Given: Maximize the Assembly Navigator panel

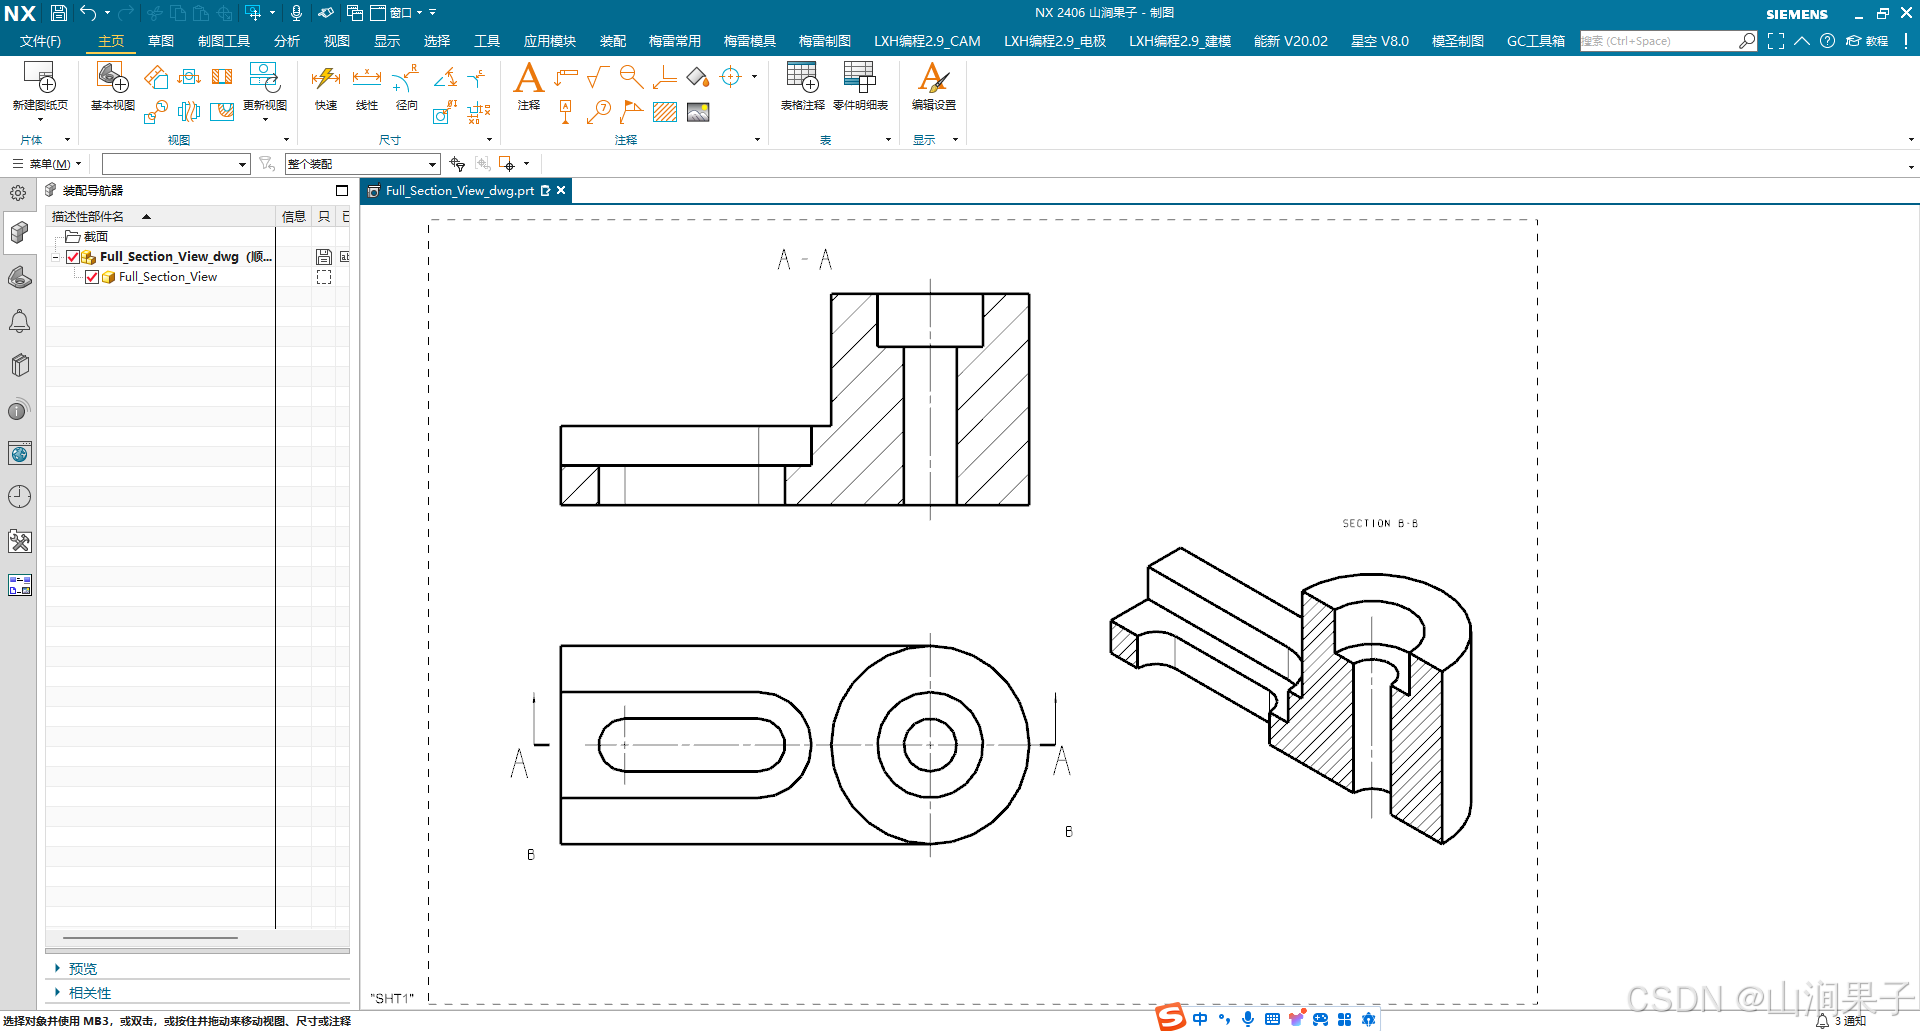Looking at the screenshot, I should pos(342,190).
